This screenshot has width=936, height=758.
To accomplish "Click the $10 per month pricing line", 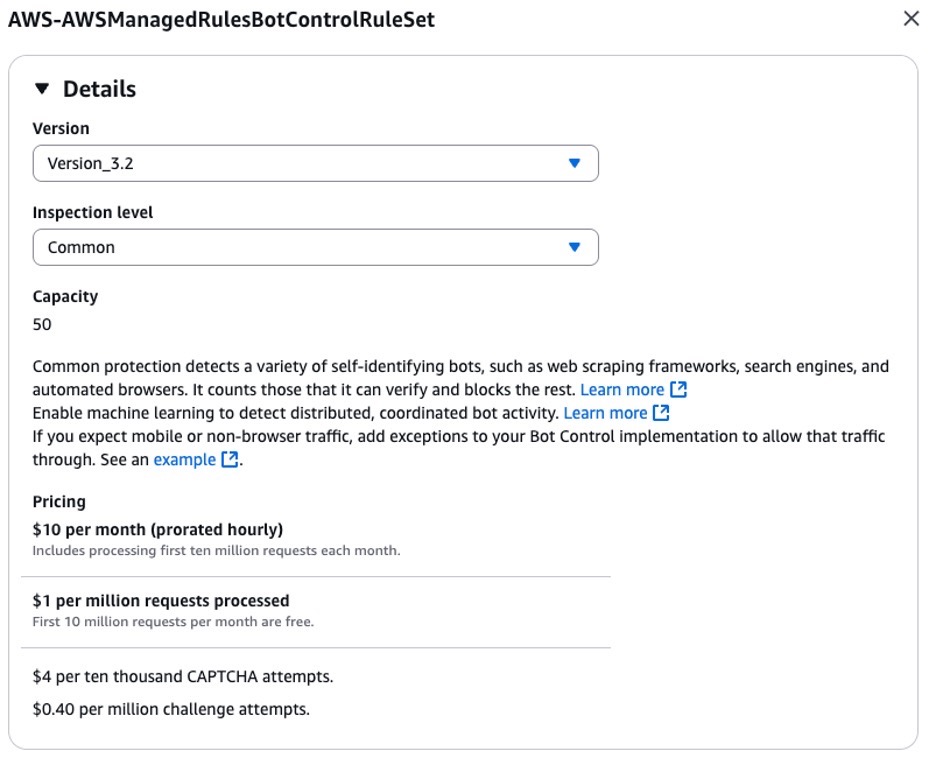I will pyautogui.click(x=158, y=529).
